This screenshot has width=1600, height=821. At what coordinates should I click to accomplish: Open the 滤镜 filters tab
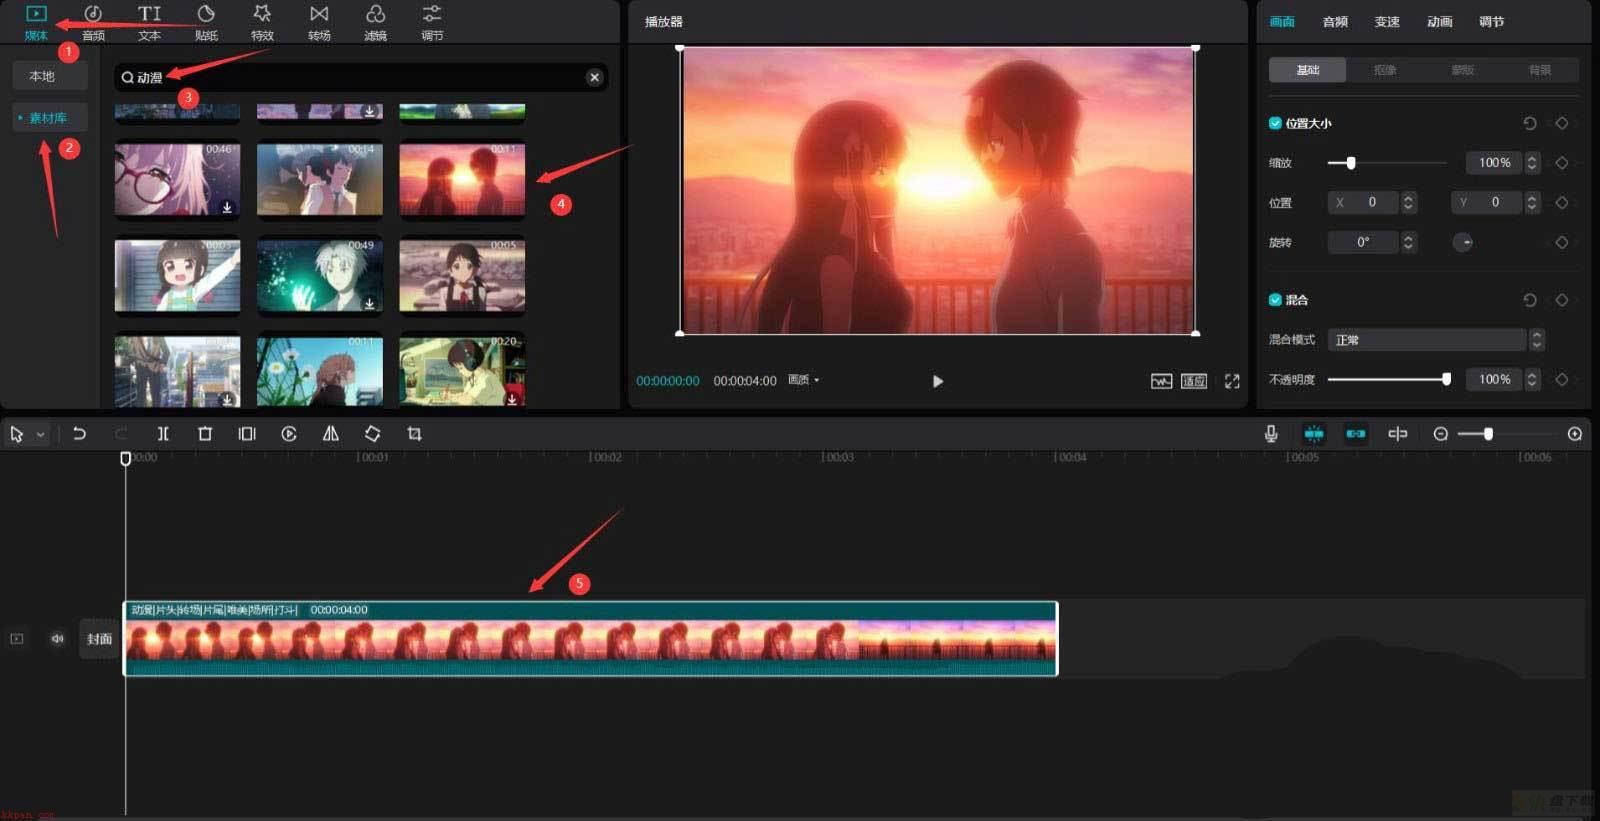tap(375, 22)
